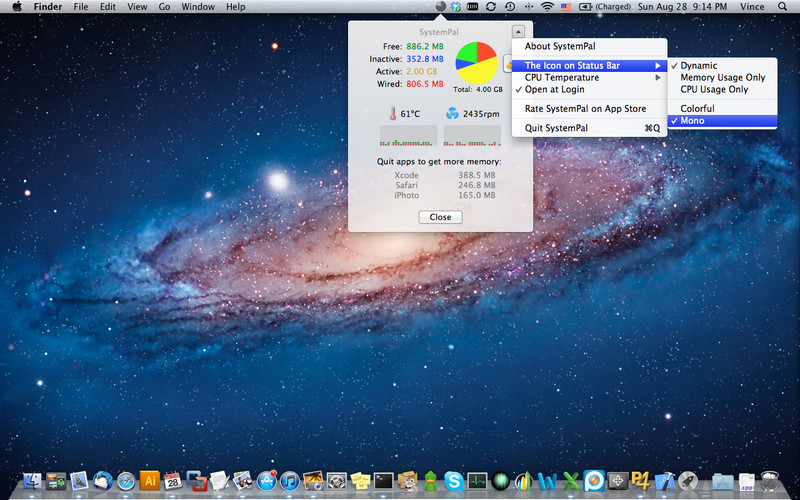Choose Colorful icon style
The image size is (800, 500).
722,109
